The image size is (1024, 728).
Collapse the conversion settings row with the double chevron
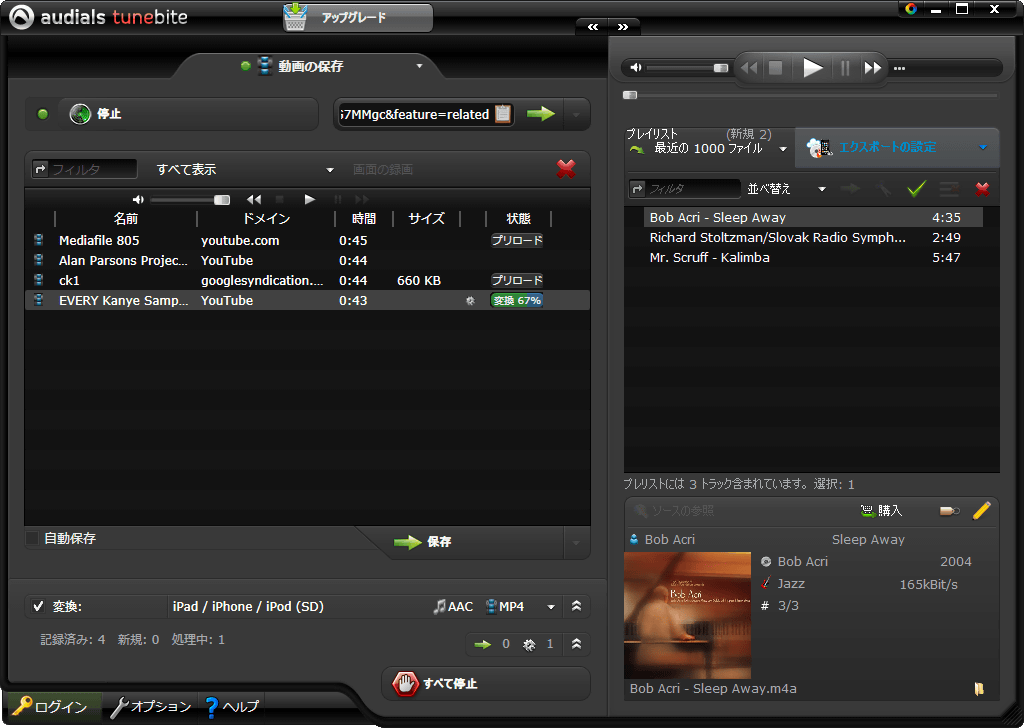577,607
